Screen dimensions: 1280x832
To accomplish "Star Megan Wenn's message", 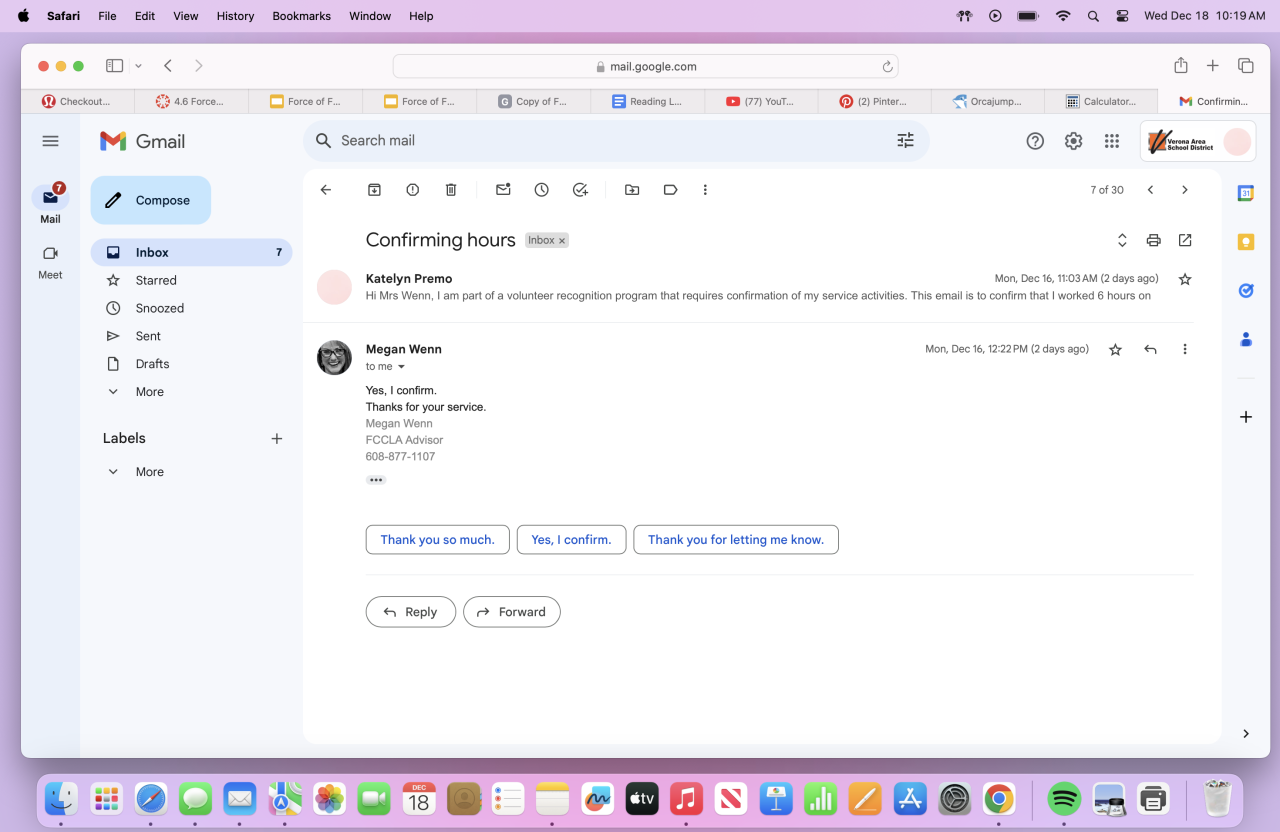I will pyautogui.click(x=1115, y=349).
